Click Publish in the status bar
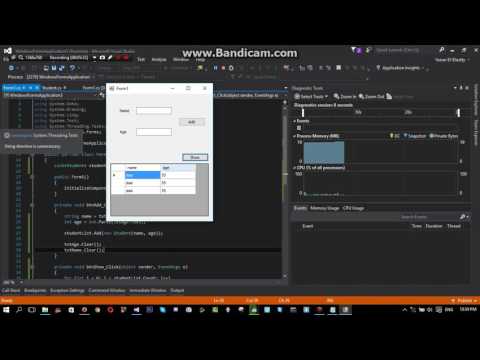Screen dimensions: 480x360 [x=464, y=301]
